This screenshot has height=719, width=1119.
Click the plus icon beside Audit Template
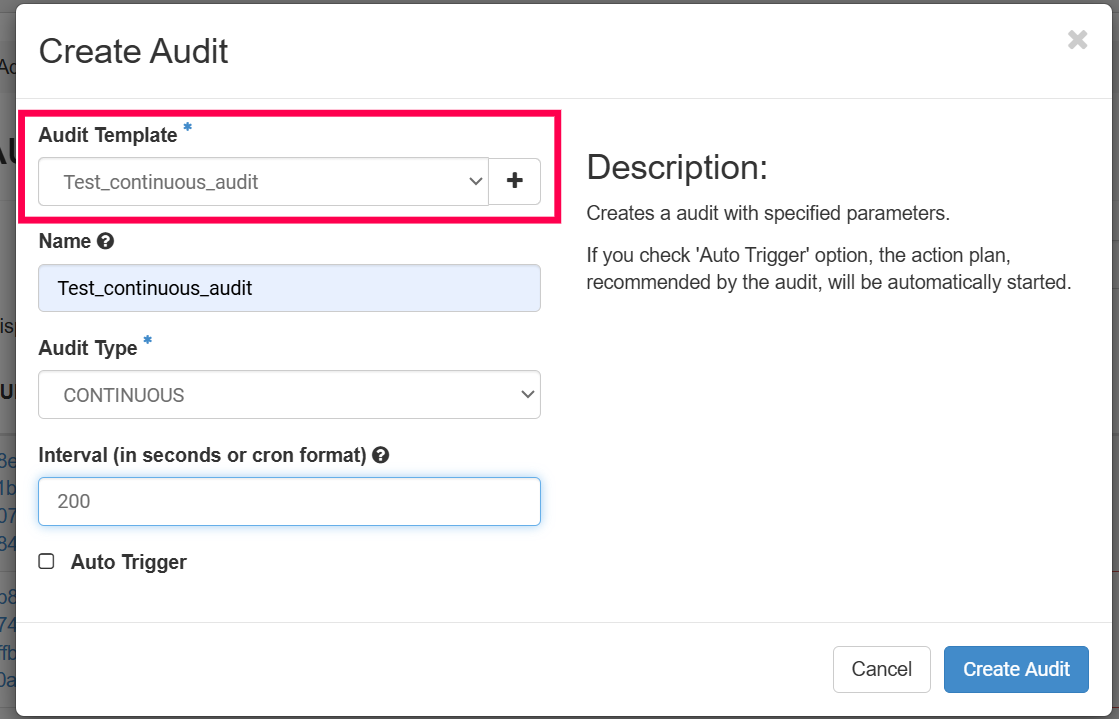(x=514, y=182)
